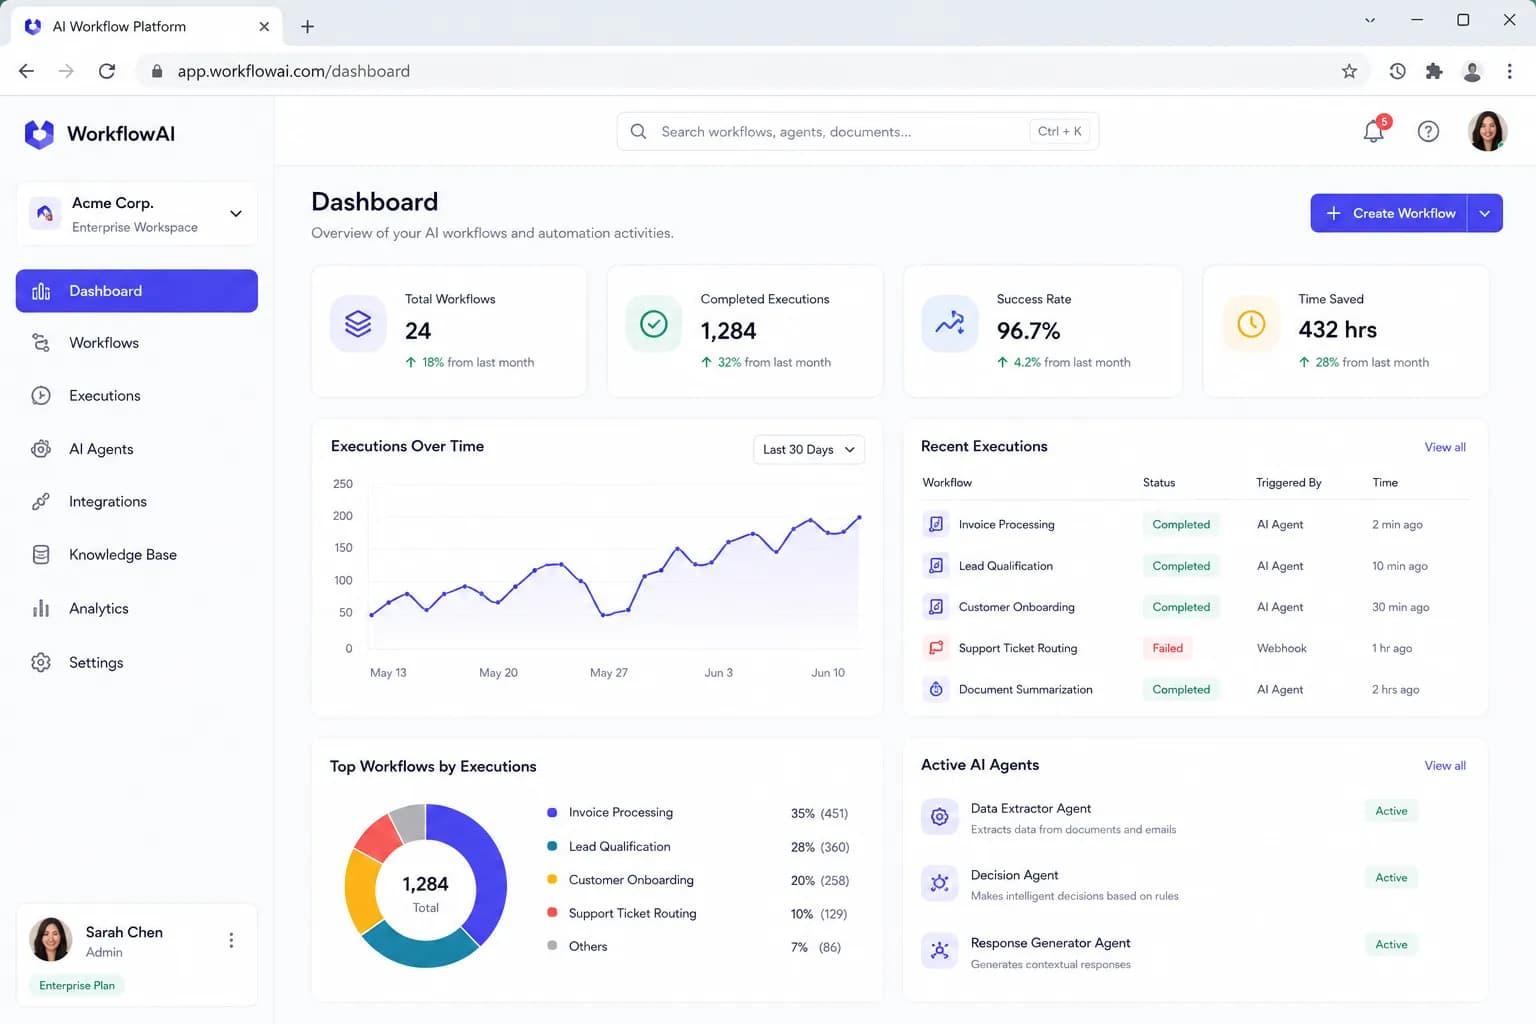Click the Document Summarization row icon
This screenshot has height=1024, width=1536.
(936, 689)
